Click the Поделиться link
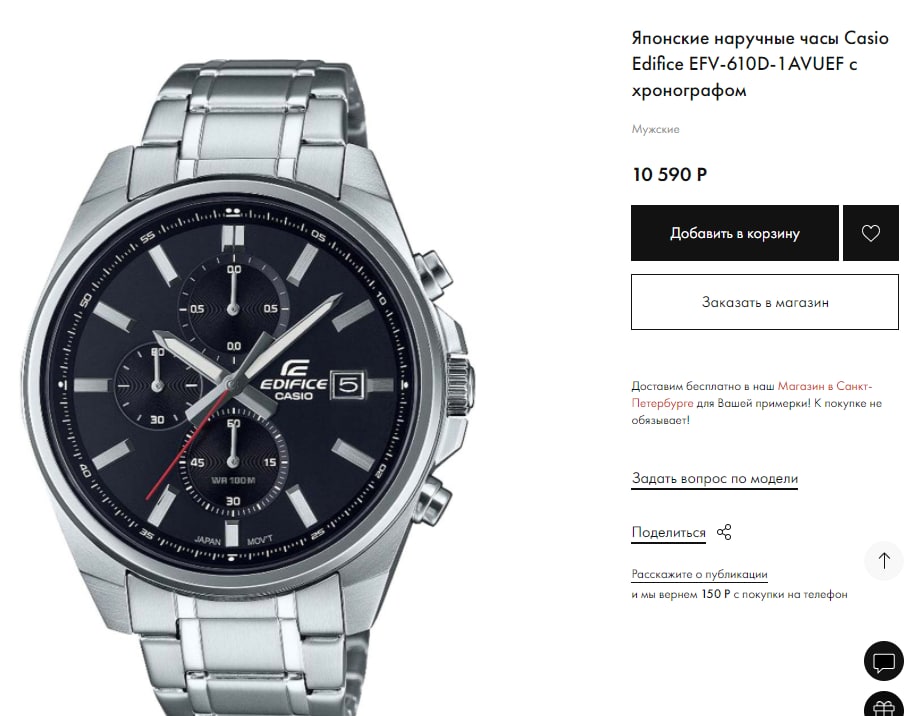Viewport: 909px width, 716px height. 668,532
